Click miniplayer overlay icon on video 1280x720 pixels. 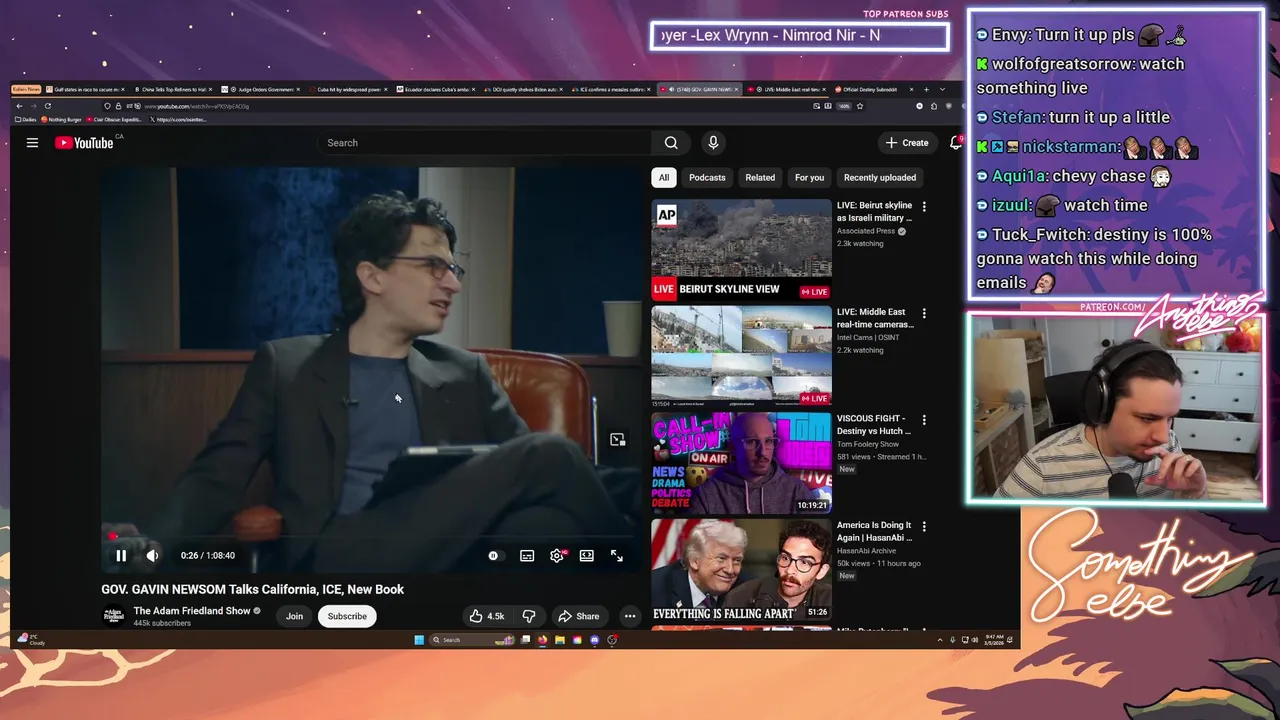pos(617,440)
